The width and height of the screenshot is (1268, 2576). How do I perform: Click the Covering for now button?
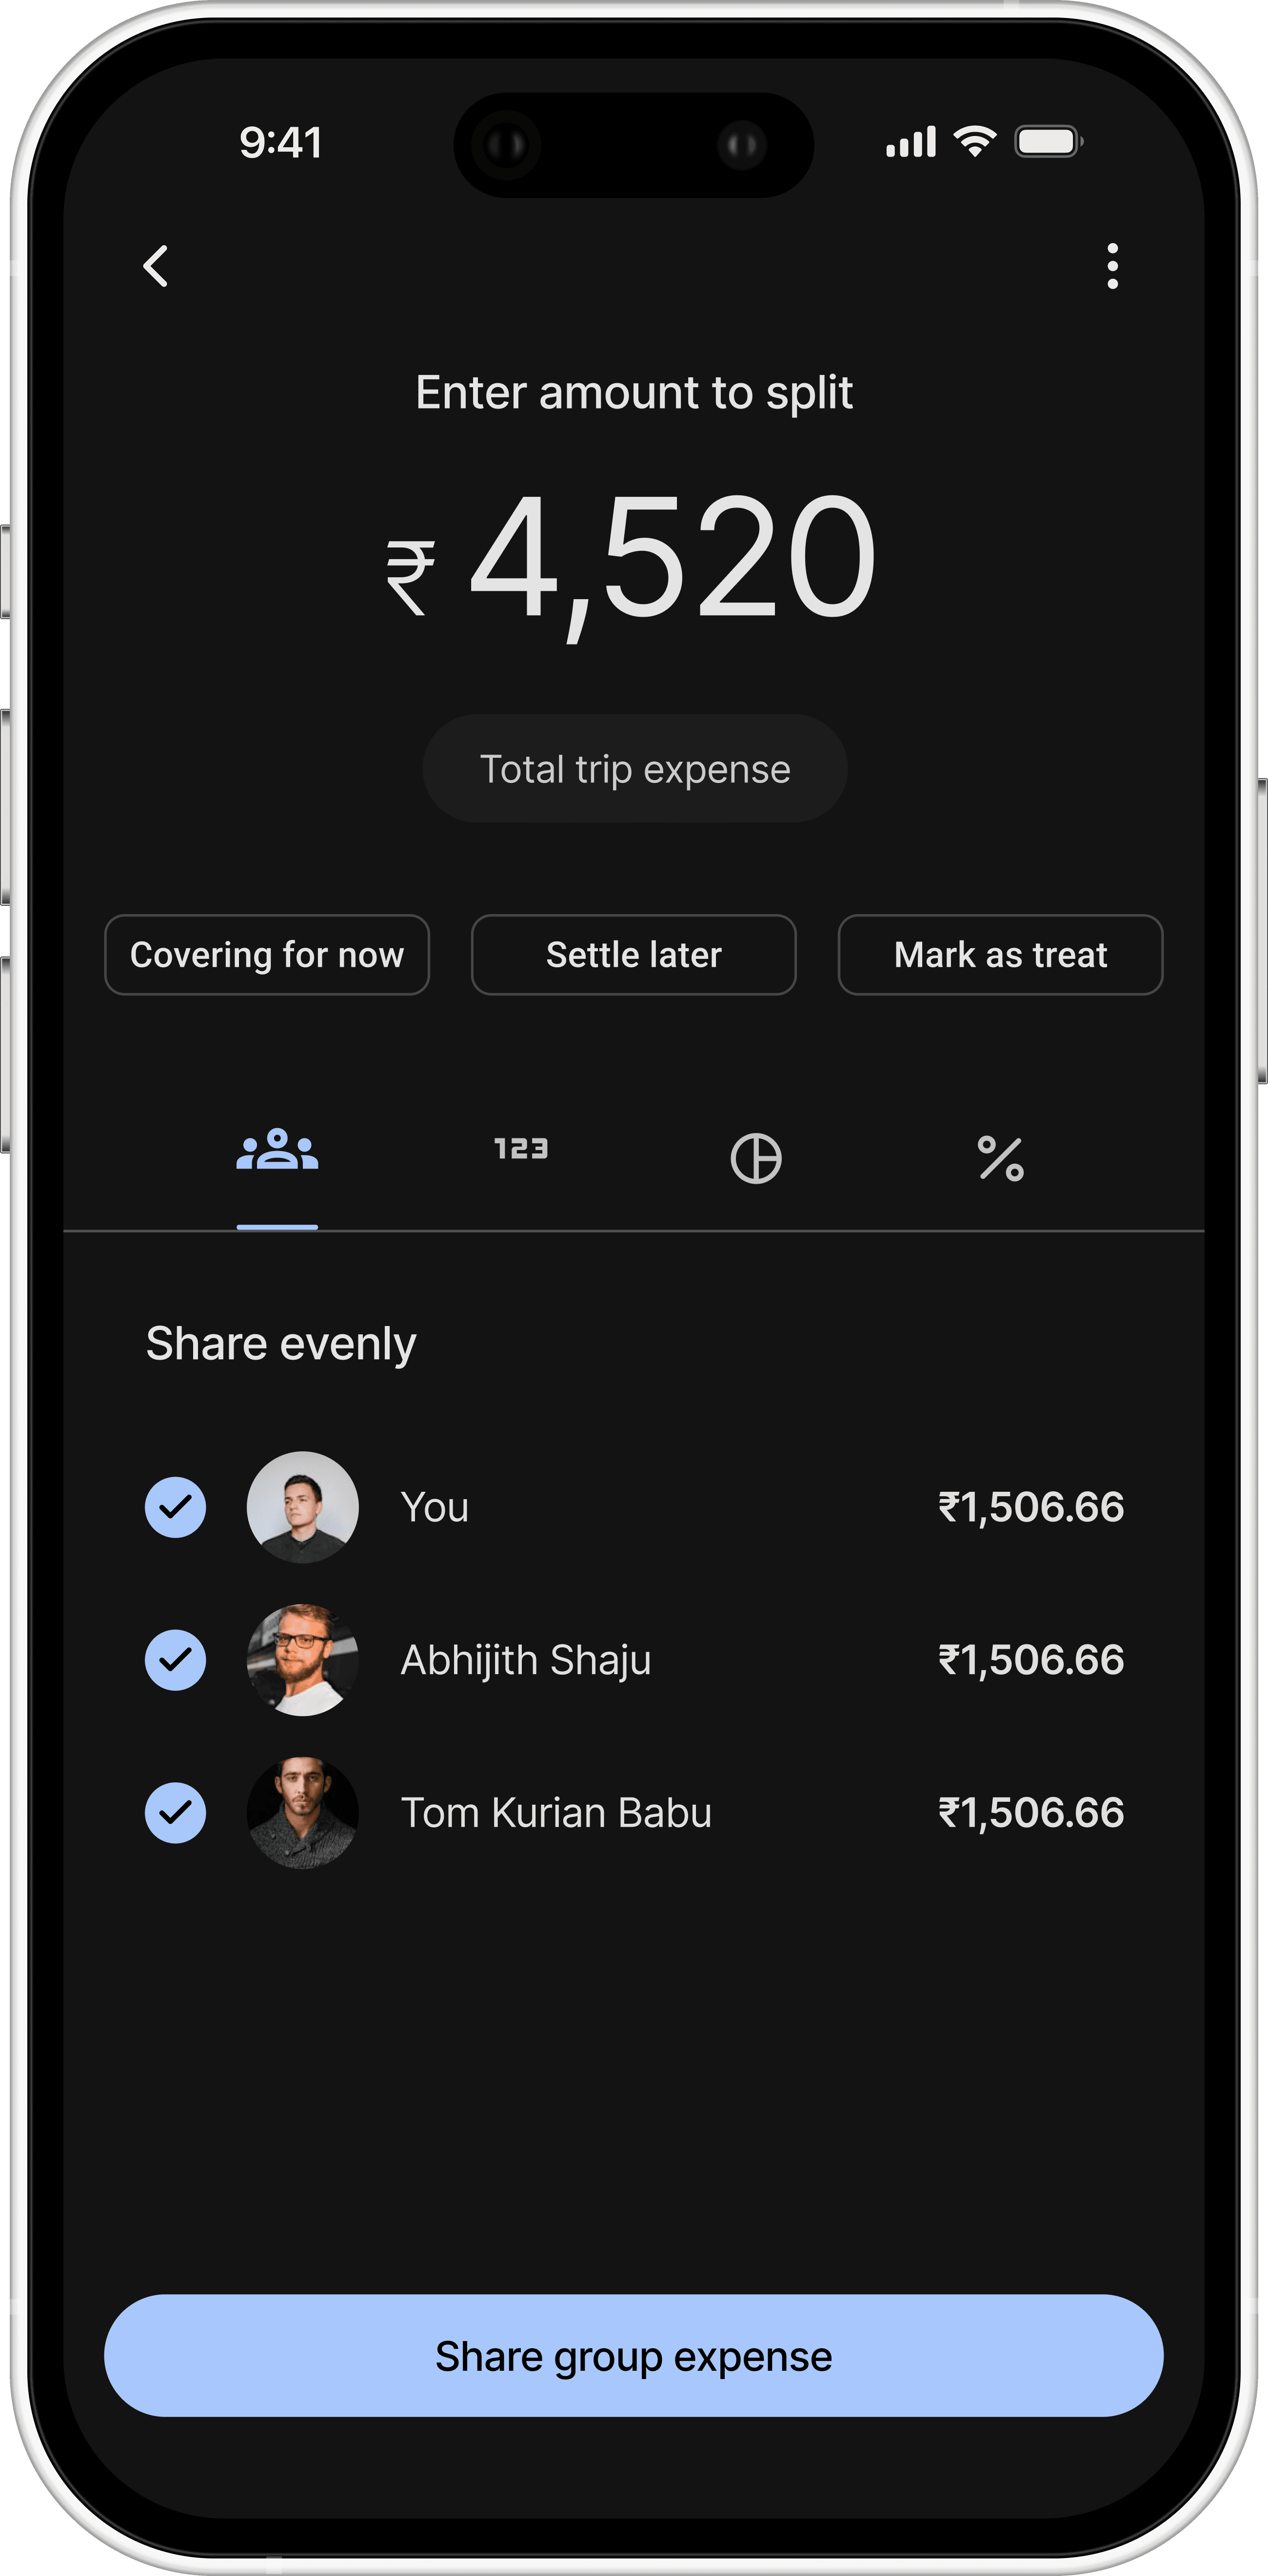pos(267,955)
